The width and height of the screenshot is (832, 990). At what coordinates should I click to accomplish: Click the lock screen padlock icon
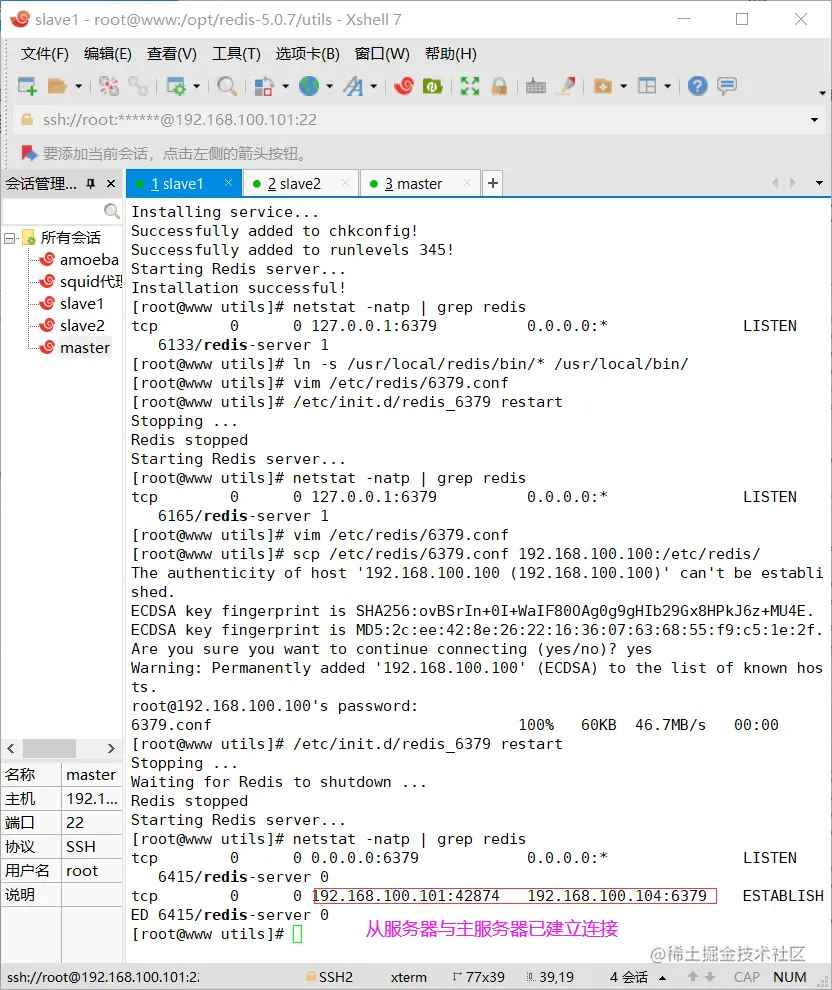(499, 86)
